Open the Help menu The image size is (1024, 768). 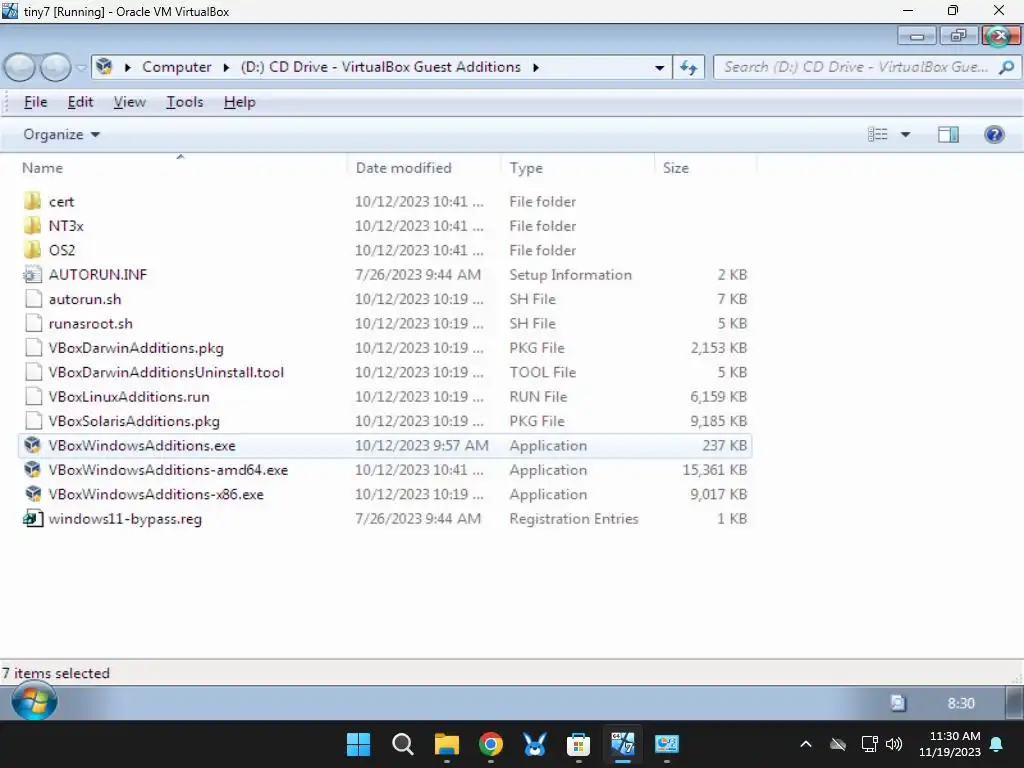(x=239, y=103)
